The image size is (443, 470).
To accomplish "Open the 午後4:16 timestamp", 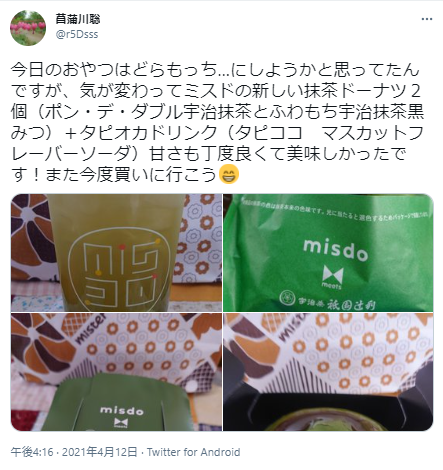I will click(32, 452).
